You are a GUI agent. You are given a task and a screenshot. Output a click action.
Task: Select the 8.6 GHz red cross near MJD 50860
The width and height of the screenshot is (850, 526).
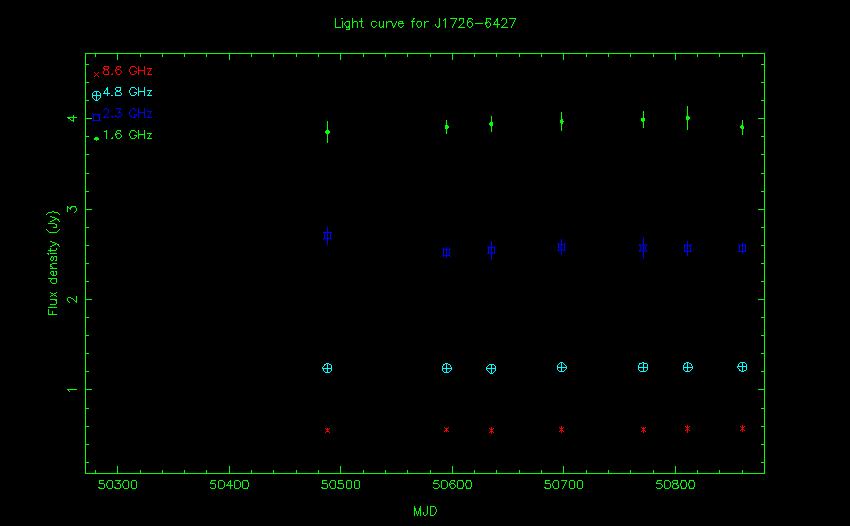pyautogui.click(x=742, y=428)
